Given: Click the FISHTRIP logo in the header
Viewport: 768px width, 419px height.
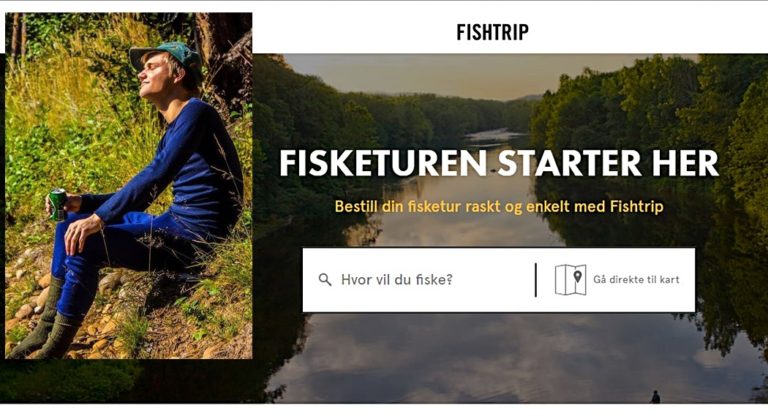Looking at the screenshot, I should tap(492, 32).
